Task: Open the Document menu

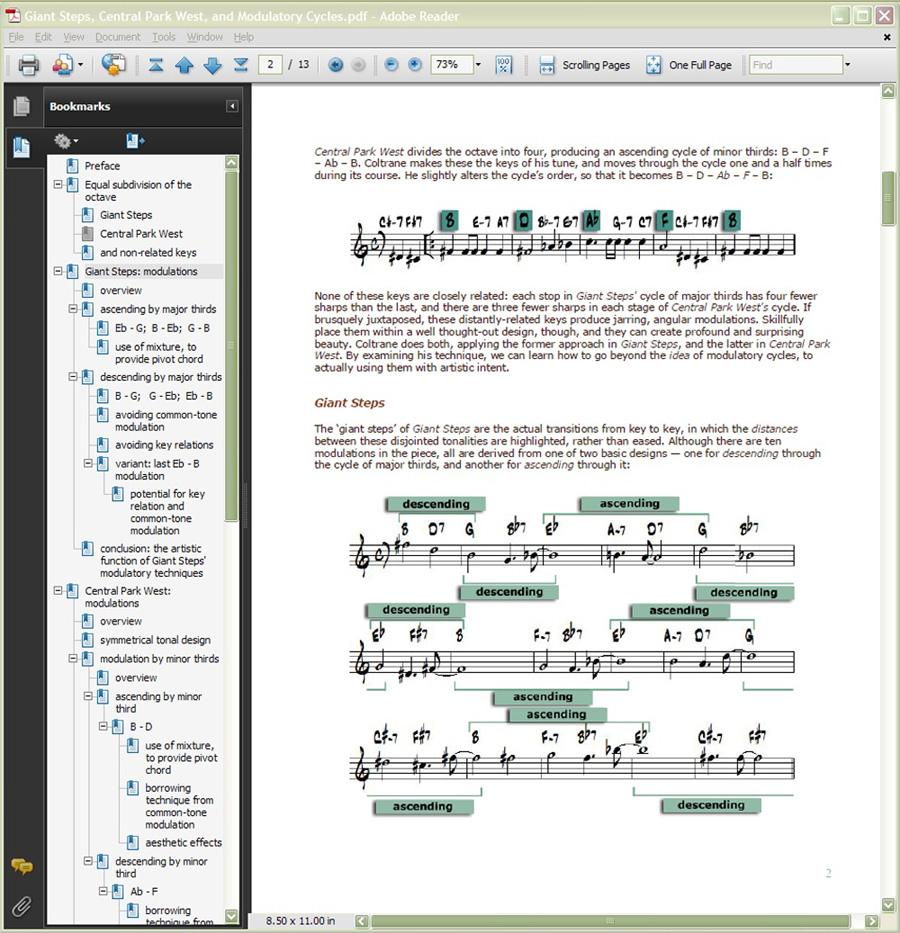Action: (118, 37)
